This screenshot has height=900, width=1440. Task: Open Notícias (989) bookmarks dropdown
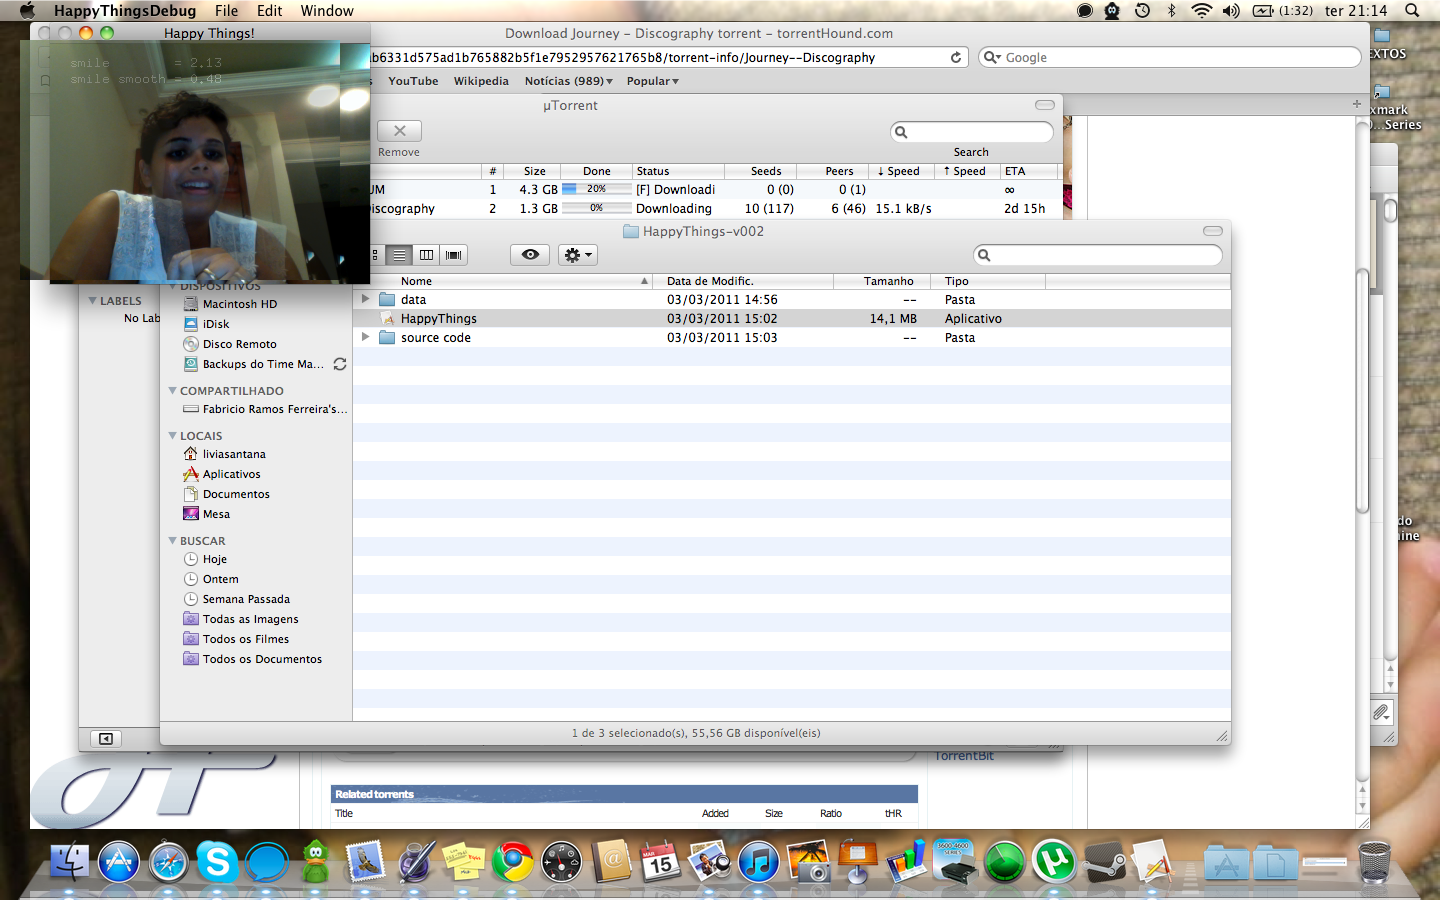click(568, 81)
